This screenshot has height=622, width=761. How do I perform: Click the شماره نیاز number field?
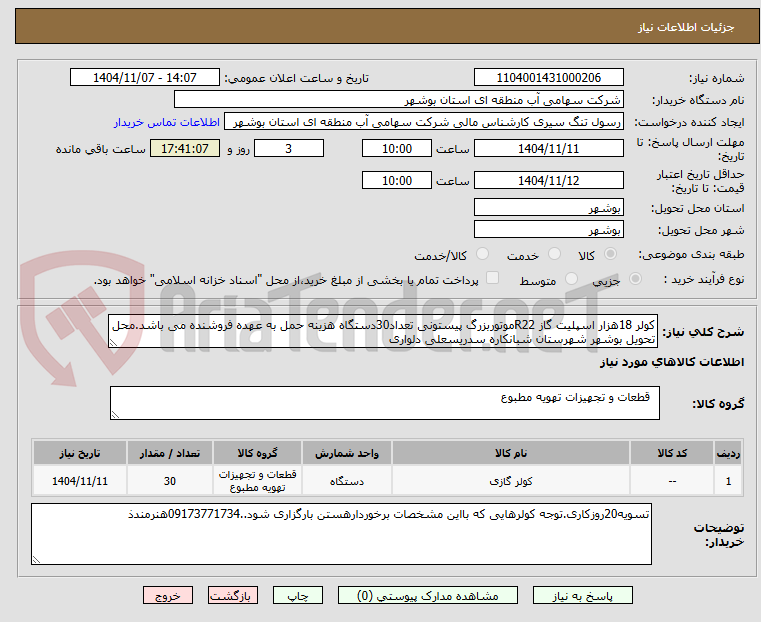point(548,78)
